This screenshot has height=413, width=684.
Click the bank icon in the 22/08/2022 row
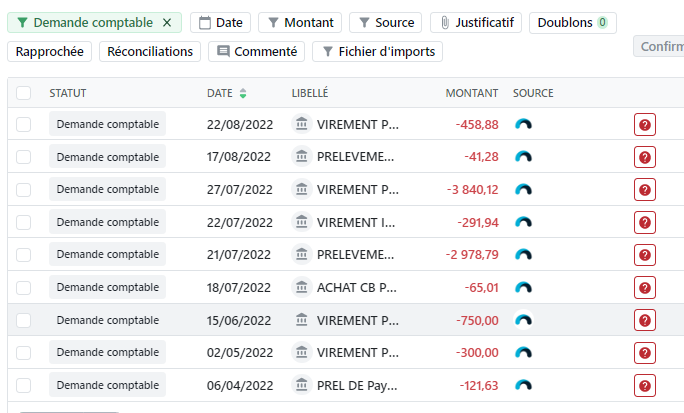pos(301,124)
